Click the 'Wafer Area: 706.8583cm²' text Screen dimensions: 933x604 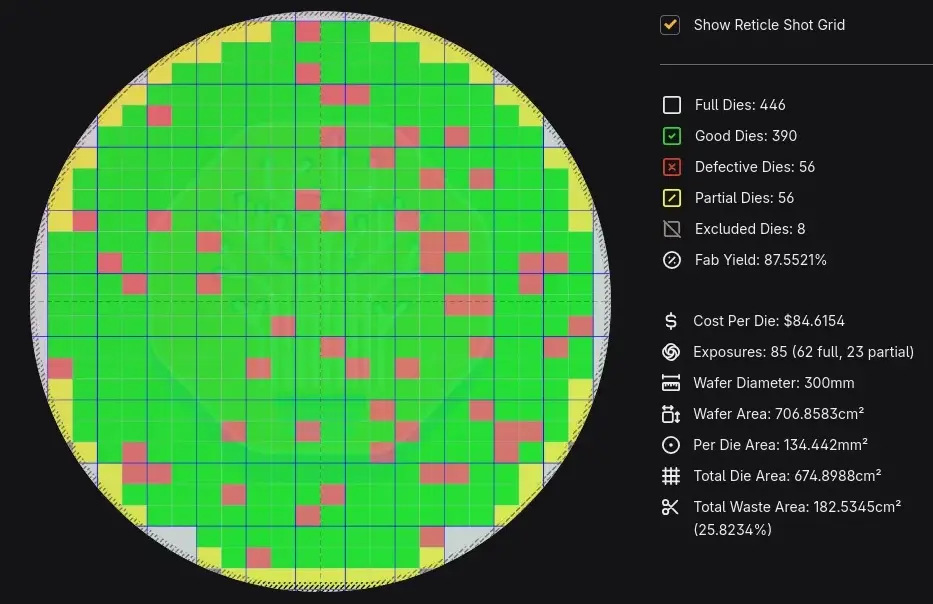tap(778, 414)
